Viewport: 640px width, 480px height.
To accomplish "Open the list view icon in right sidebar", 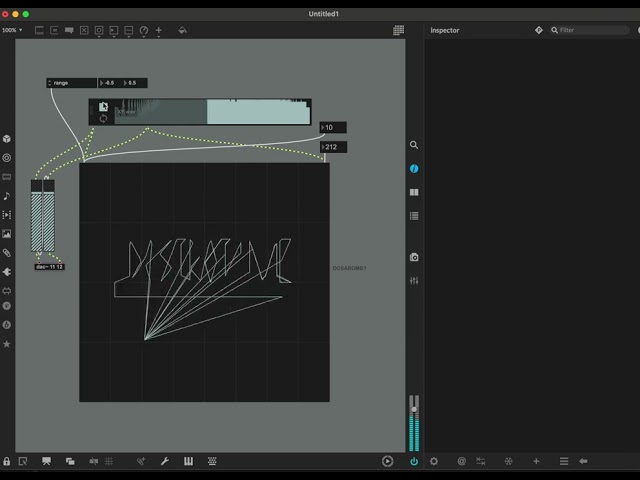I will point(414,216).
